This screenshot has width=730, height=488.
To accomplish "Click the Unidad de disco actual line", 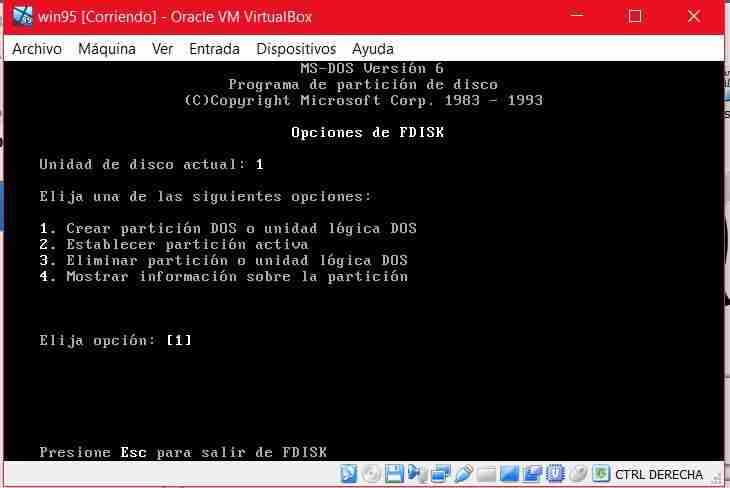I will pyautogui.click(x=152, y=164).
